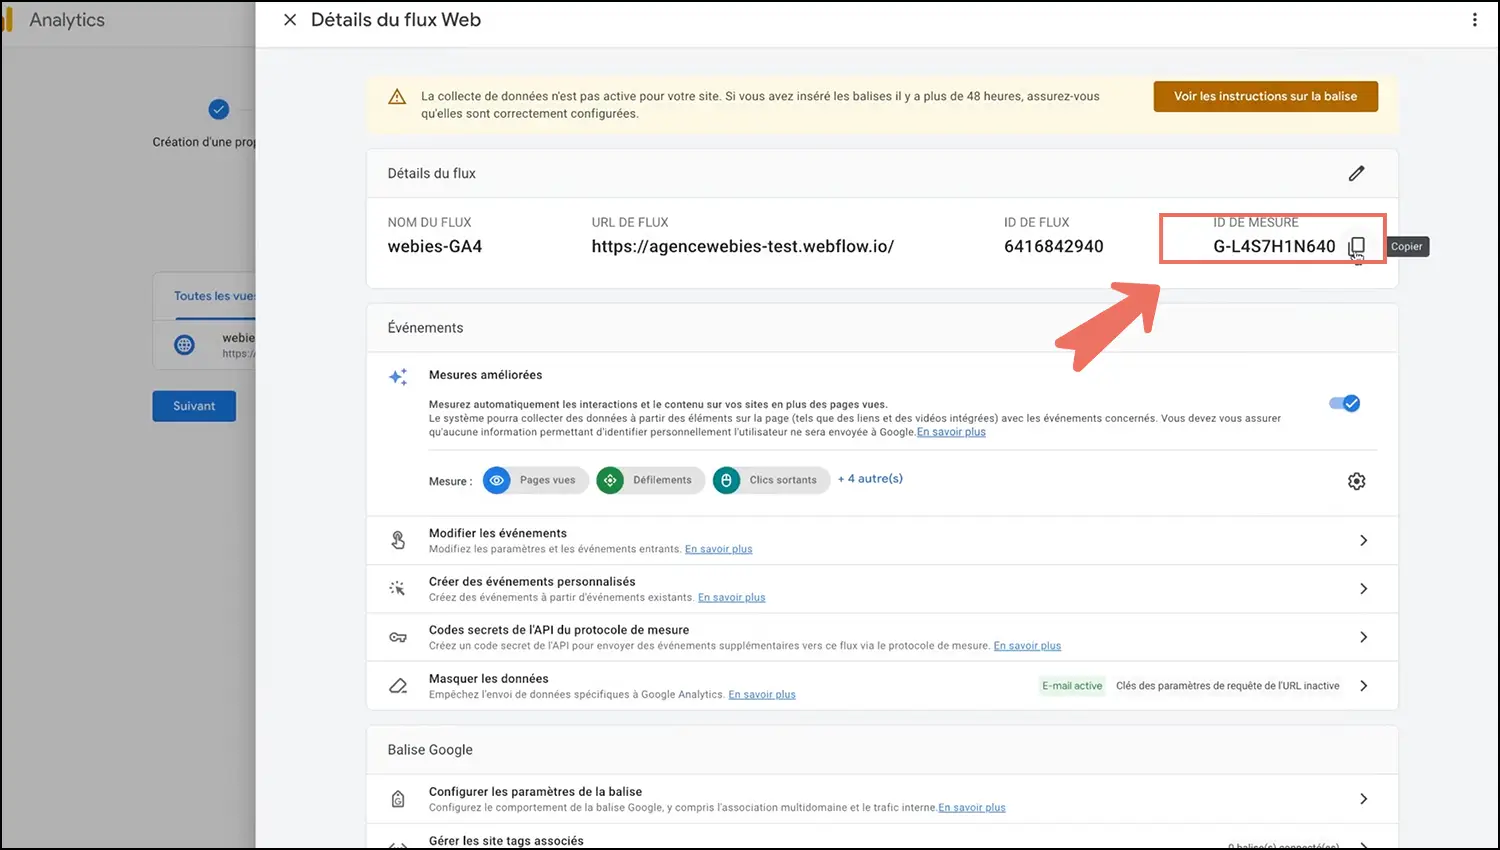The height and width of the screenshot is (850, 1500).
Task: Open enhanced measurement settings gear icon
Action: pyautogui.click(x=1356, y=481)
